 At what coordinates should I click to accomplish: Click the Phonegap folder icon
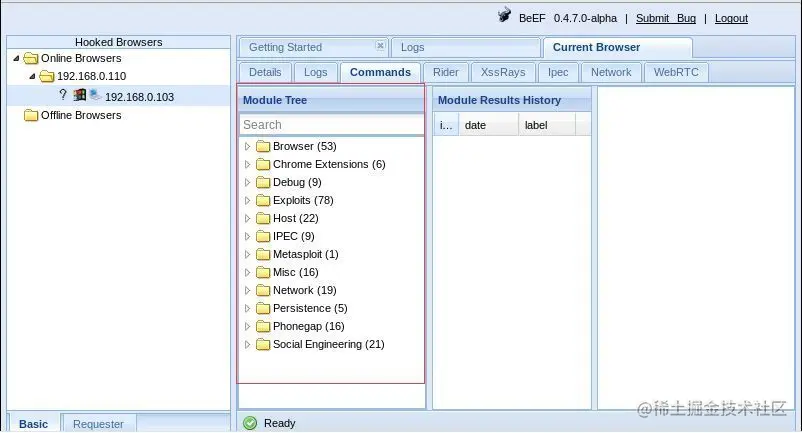tap(263, 327)
